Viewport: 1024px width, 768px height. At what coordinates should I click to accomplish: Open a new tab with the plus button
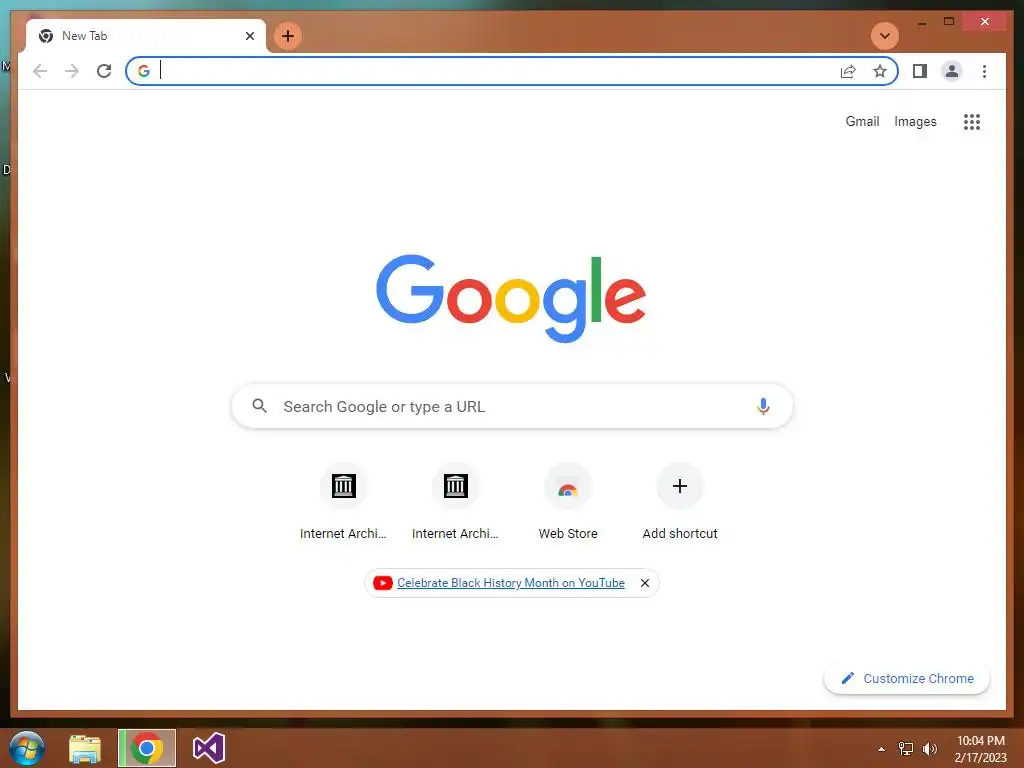coord(287,36)
